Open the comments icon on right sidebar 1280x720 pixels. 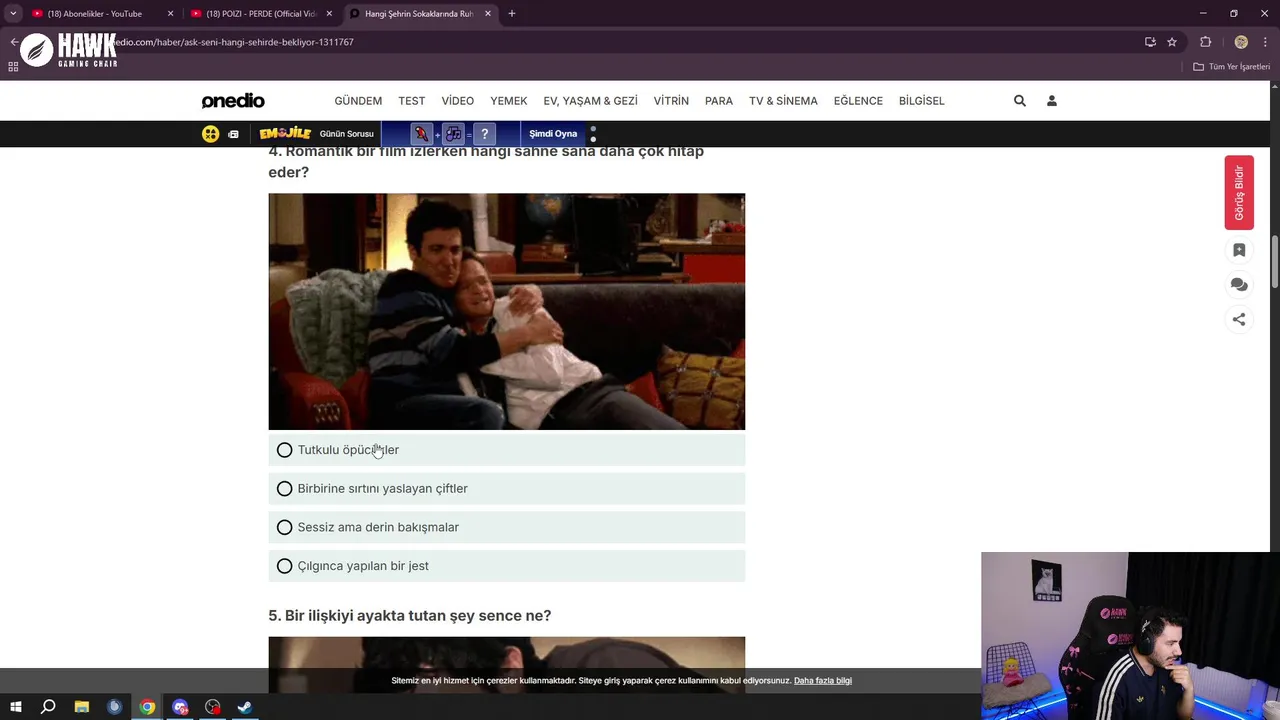(x=1239, y=285)
